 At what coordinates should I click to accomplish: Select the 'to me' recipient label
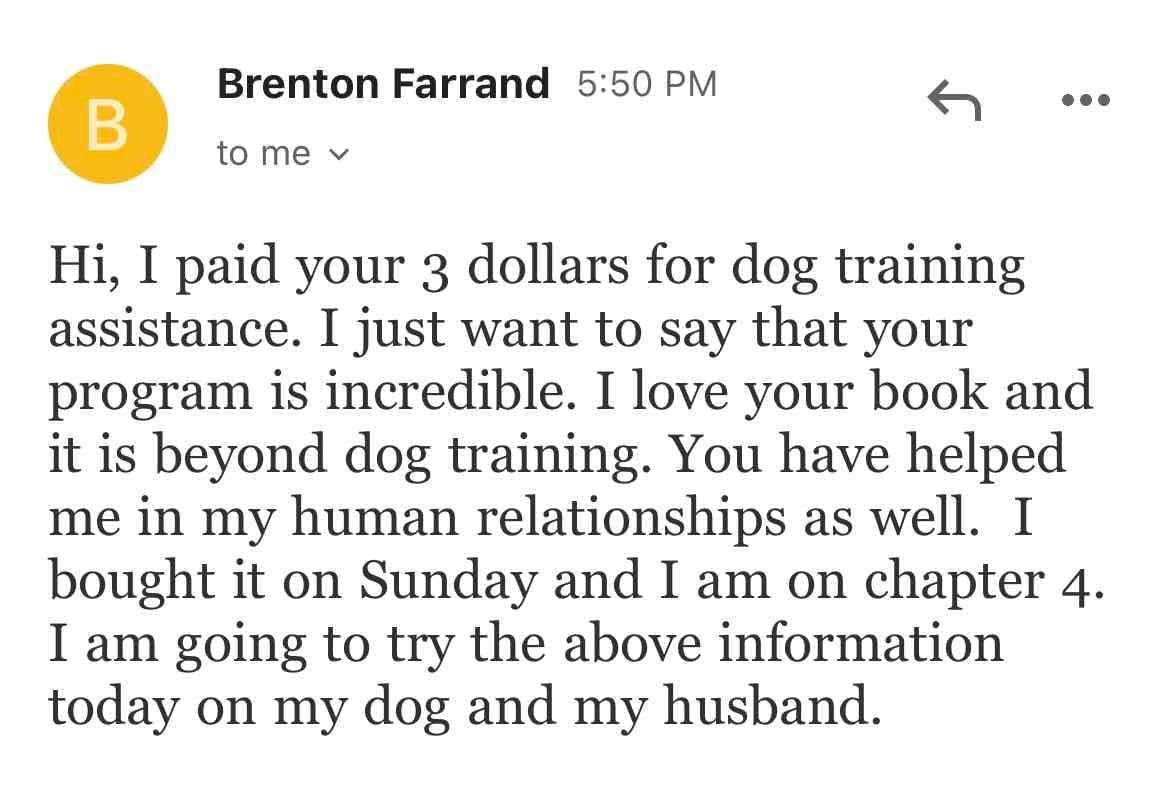[x=263, y=154]
